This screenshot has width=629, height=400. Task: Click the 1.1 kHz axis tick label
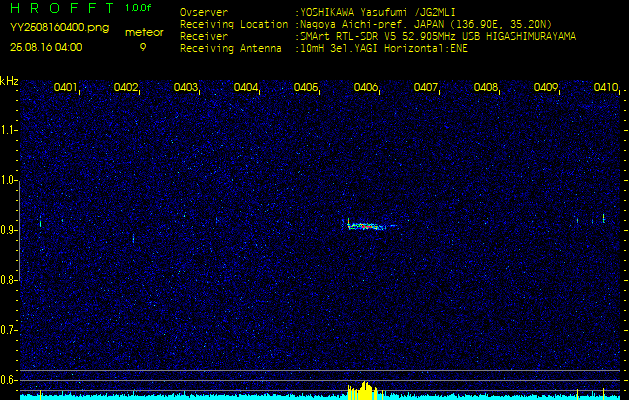[8, 130]
